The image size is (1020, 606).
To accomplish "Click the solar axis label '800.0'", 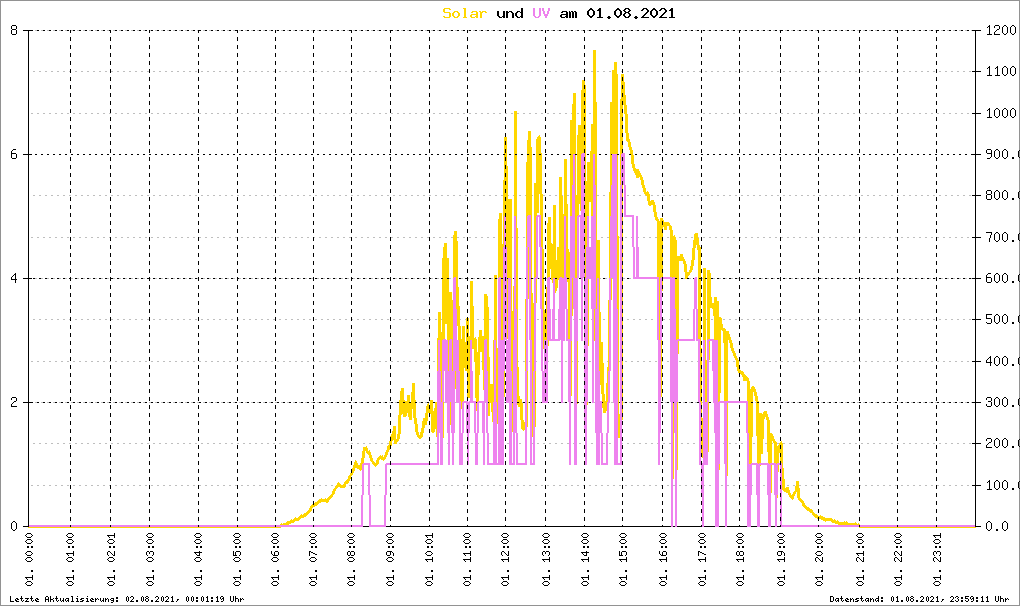I will click(x=1002, y=196).
